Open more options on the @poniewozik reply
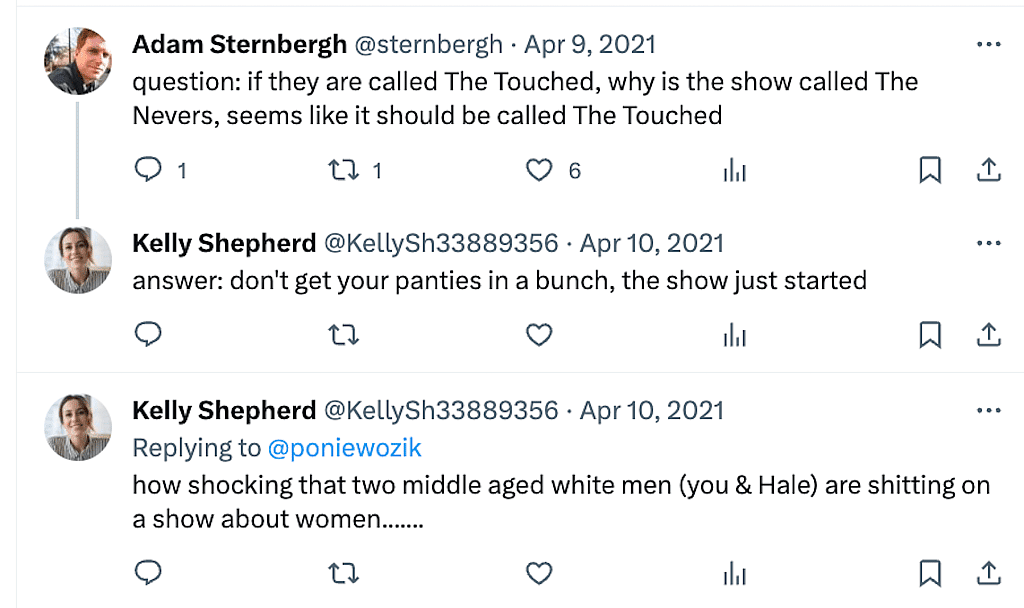The image size is (1024, 608). coord(988,411)
